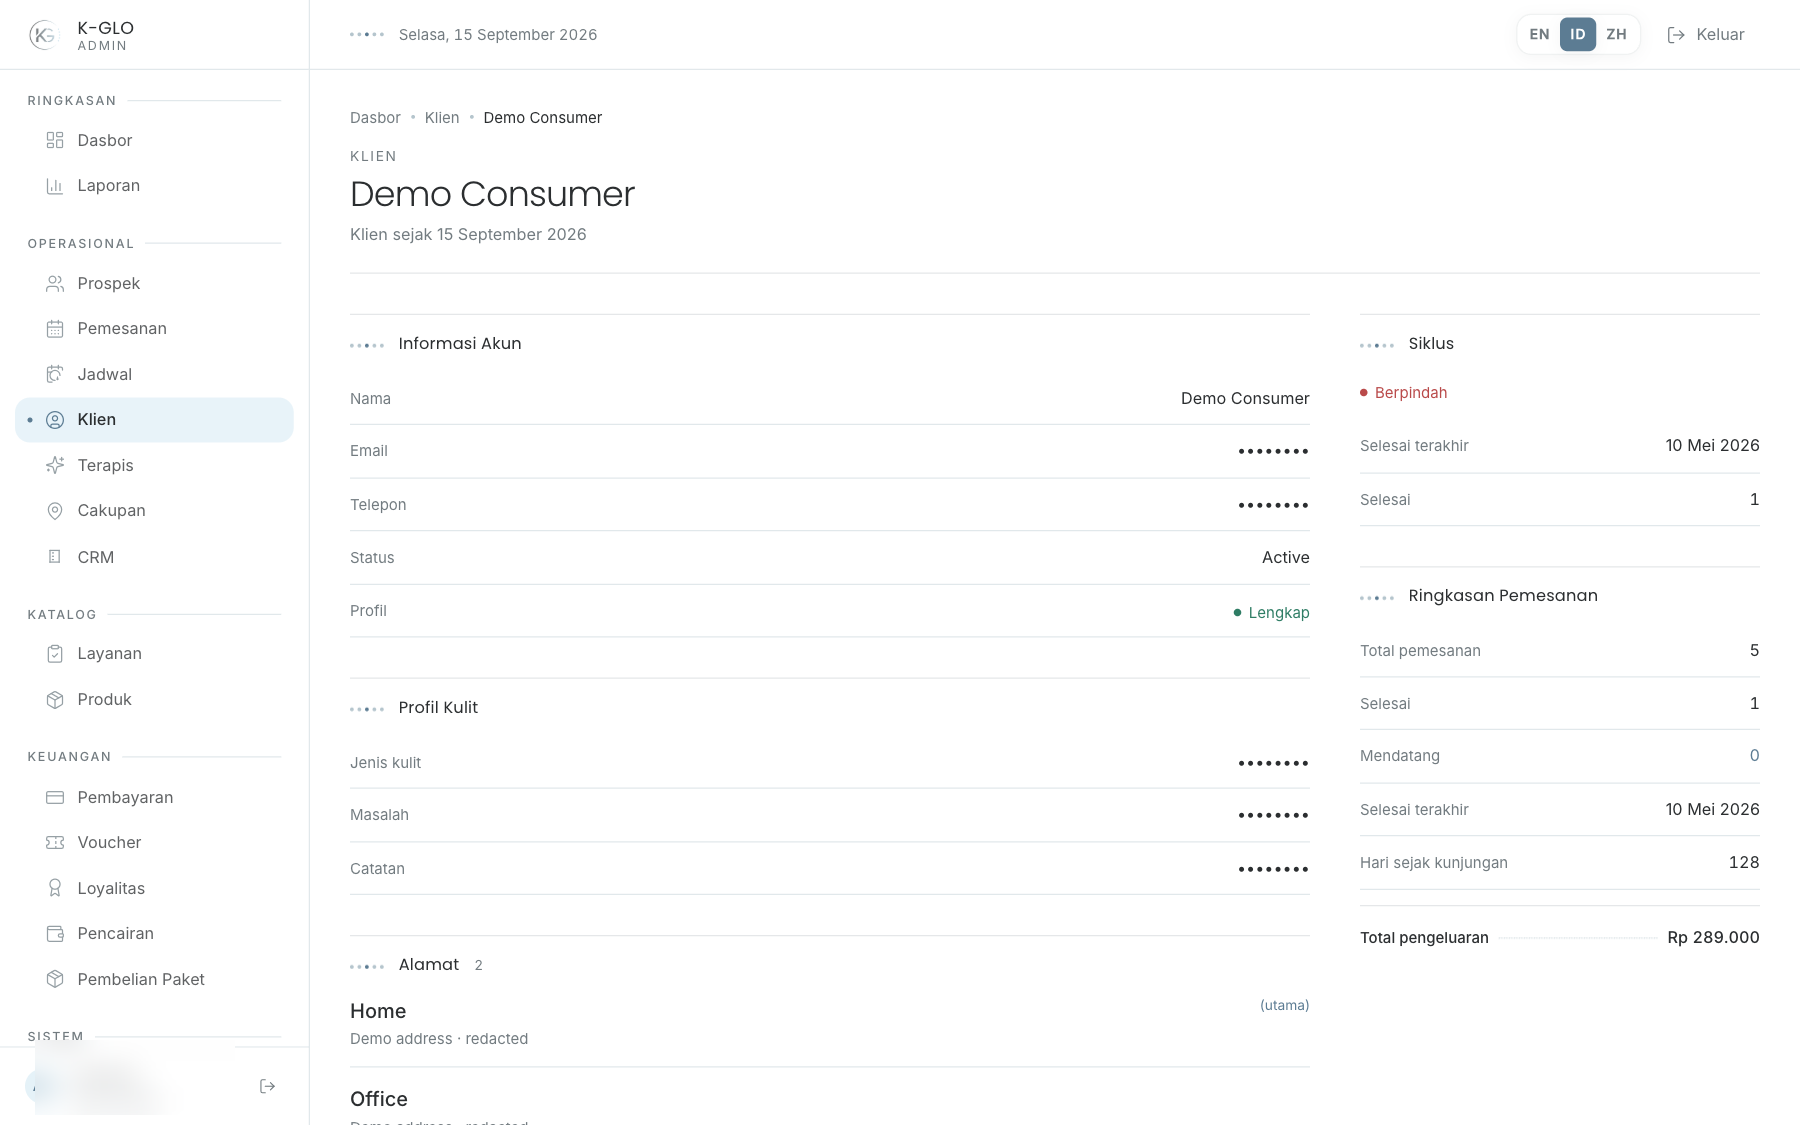Click the Pembayaran card icon
Viewport: 1800px width, 1125px height.
[x=55, y=798]
